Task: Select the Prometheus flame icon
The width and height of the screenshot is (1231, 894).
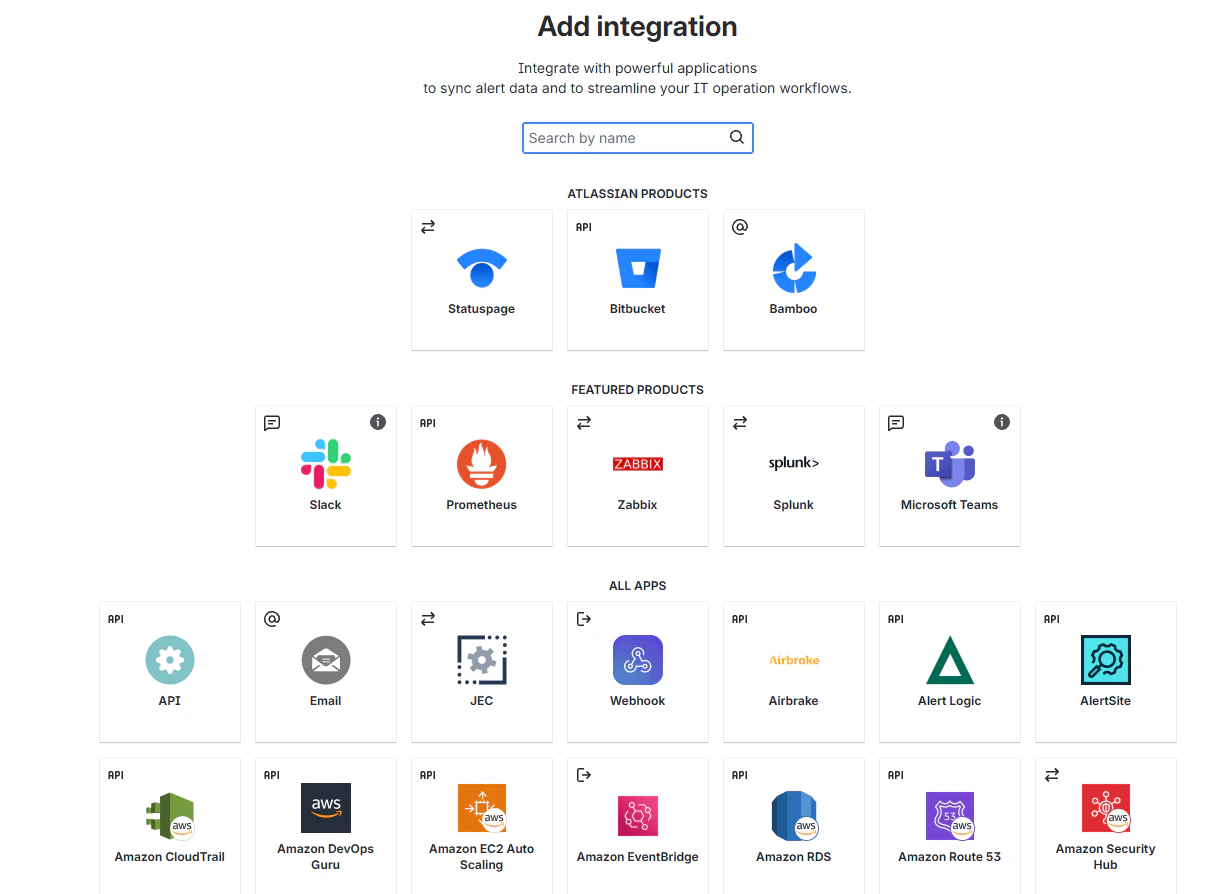Action: click(482, 464)
